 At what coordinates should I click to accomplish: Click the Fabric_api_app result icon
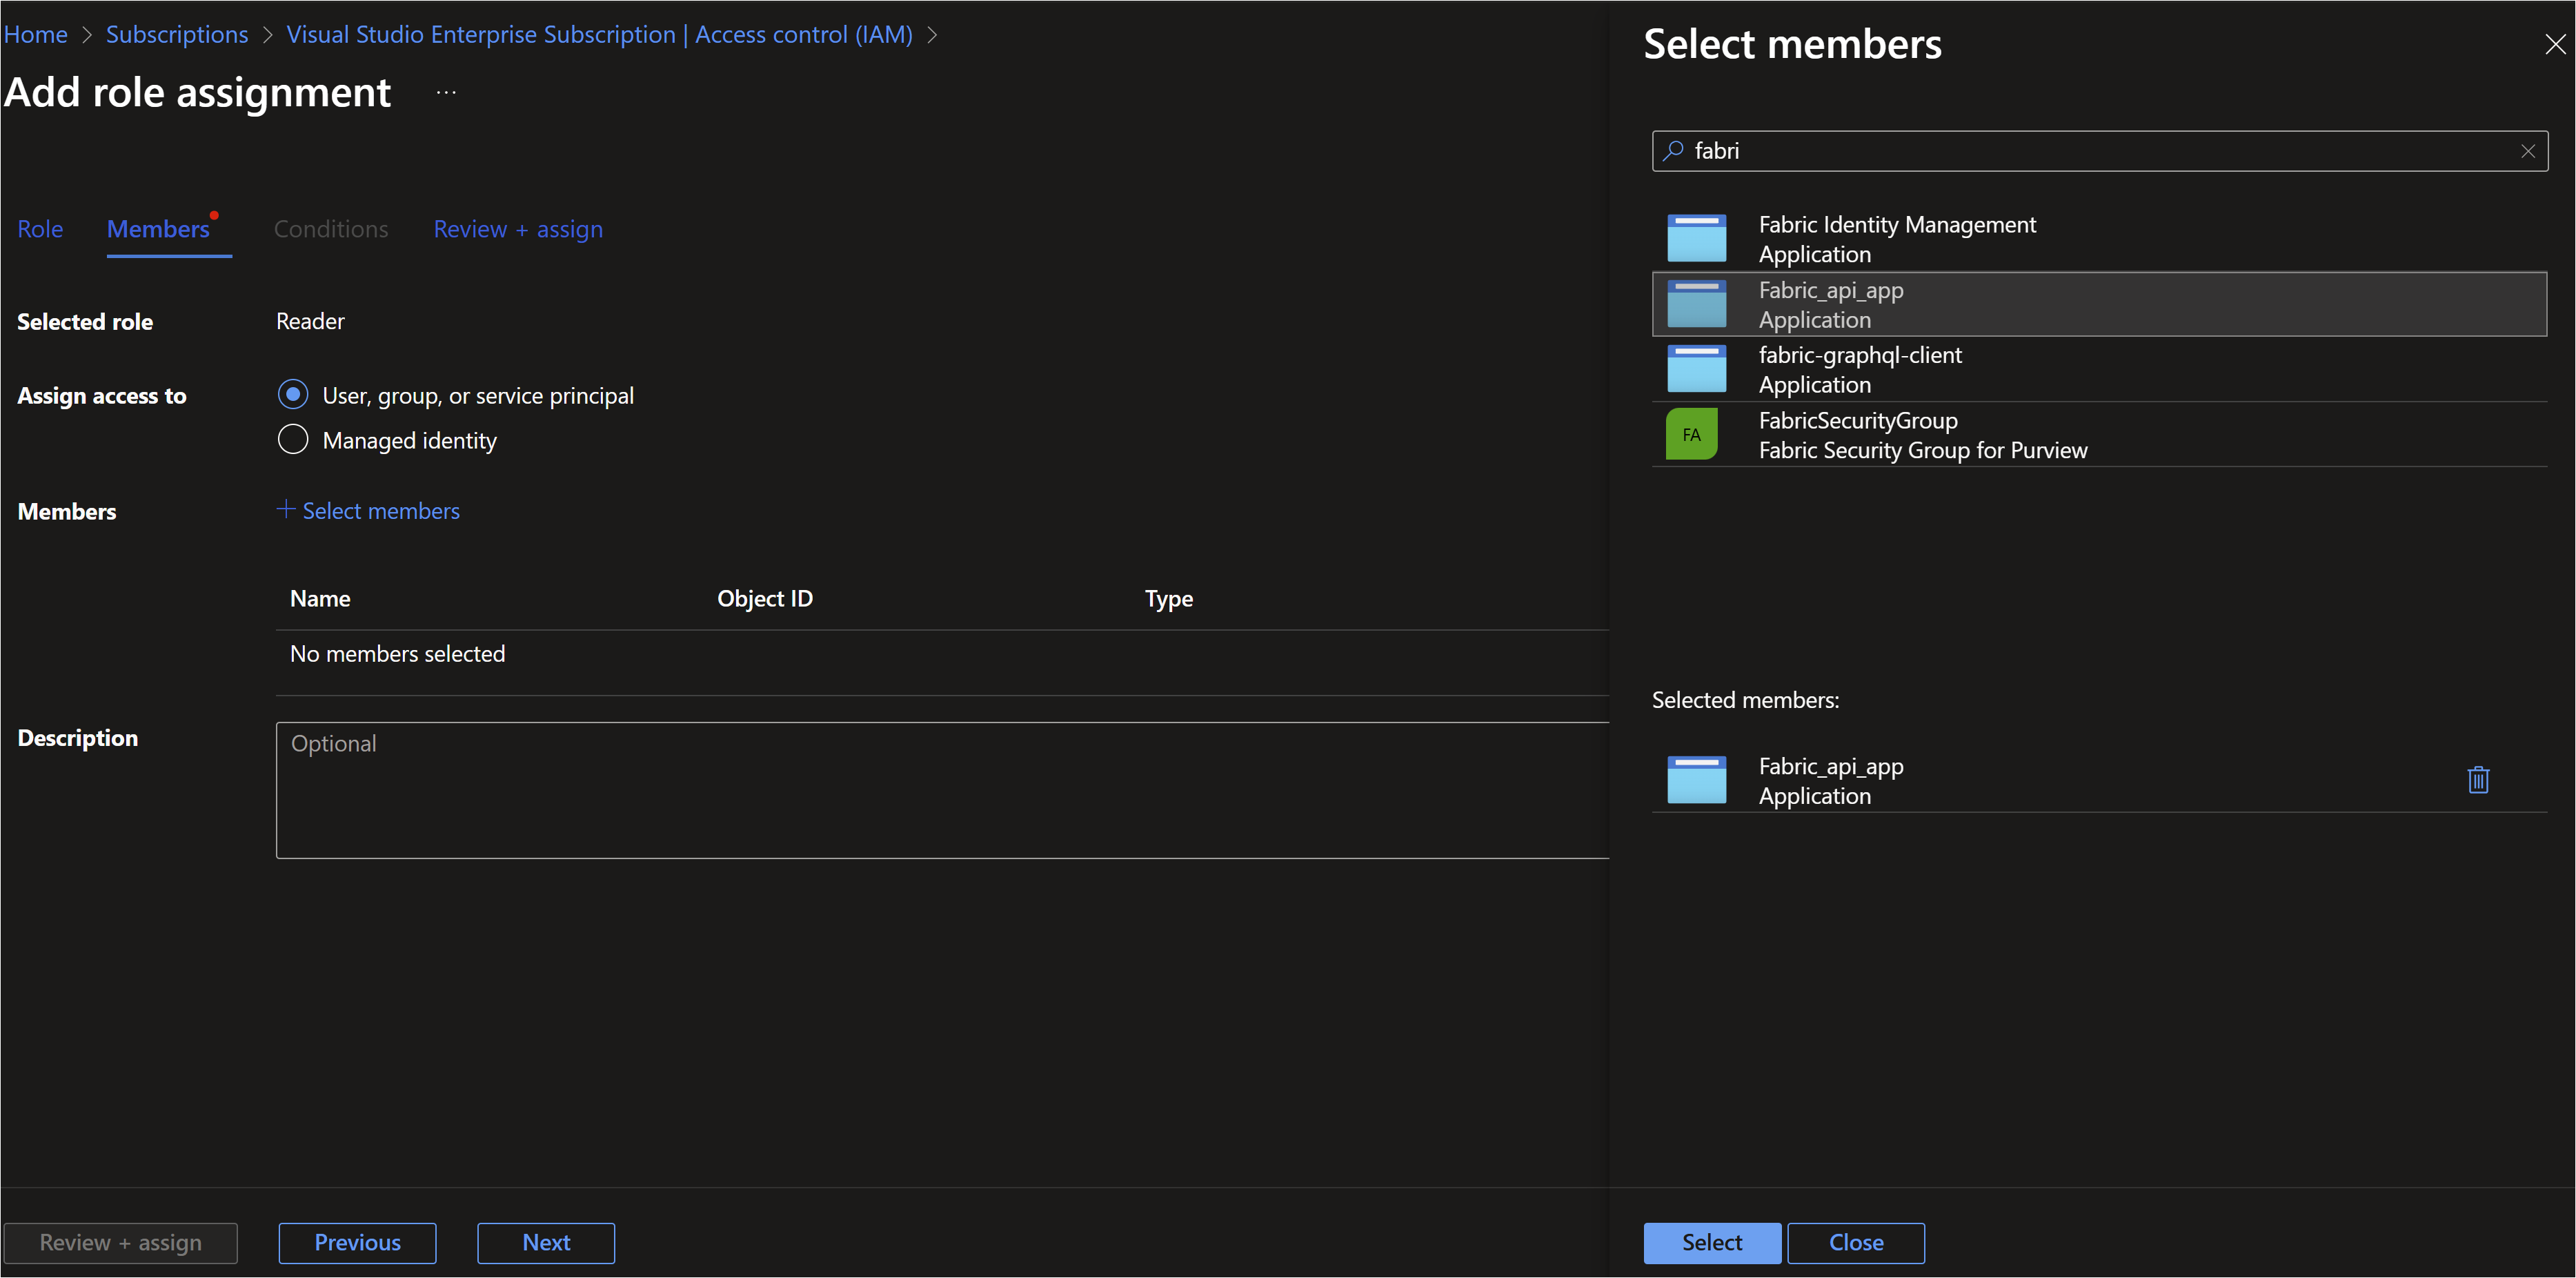point(1696,304)
